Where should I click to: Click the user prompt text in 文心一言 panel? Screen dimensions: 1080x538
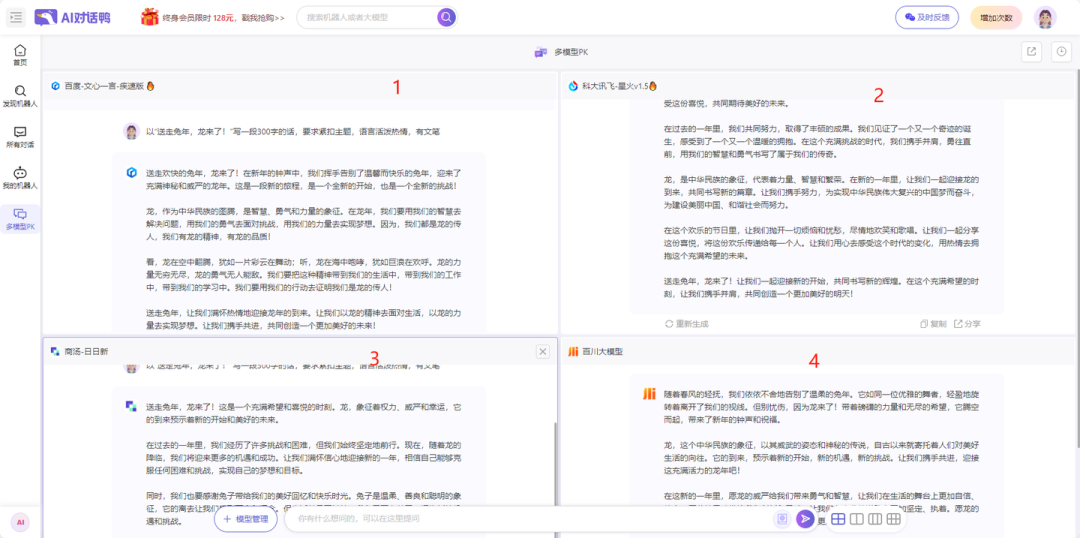click(x=293, y=132)
